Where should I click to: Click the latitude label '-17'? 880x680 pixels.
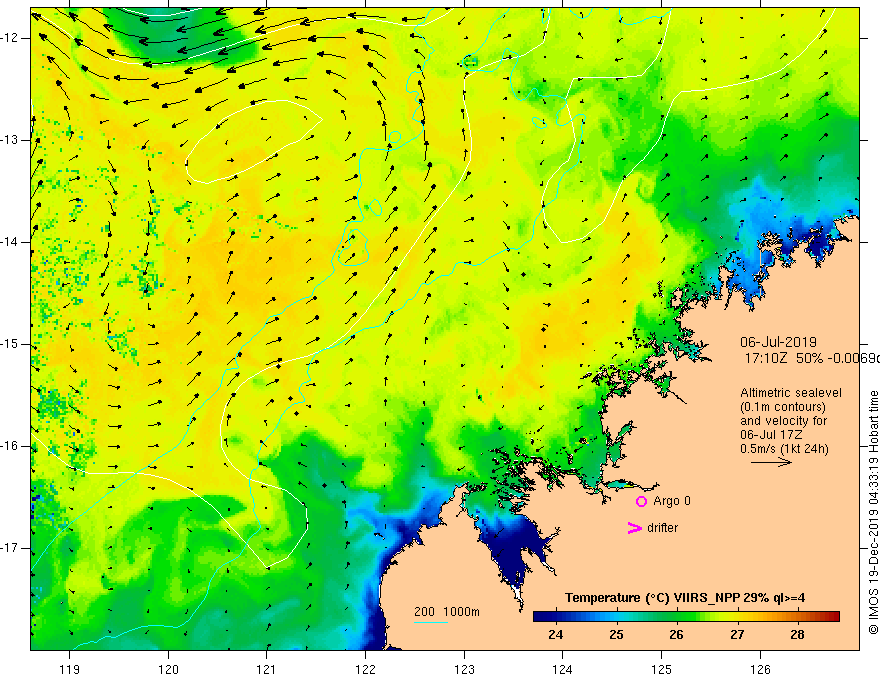tap(11, 548)
